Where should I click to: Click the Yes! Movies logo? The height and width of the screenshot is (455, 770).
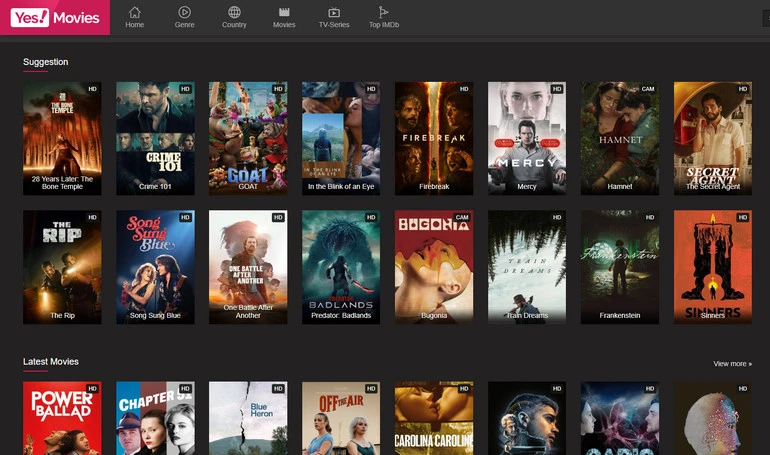[x=55, y=18]
